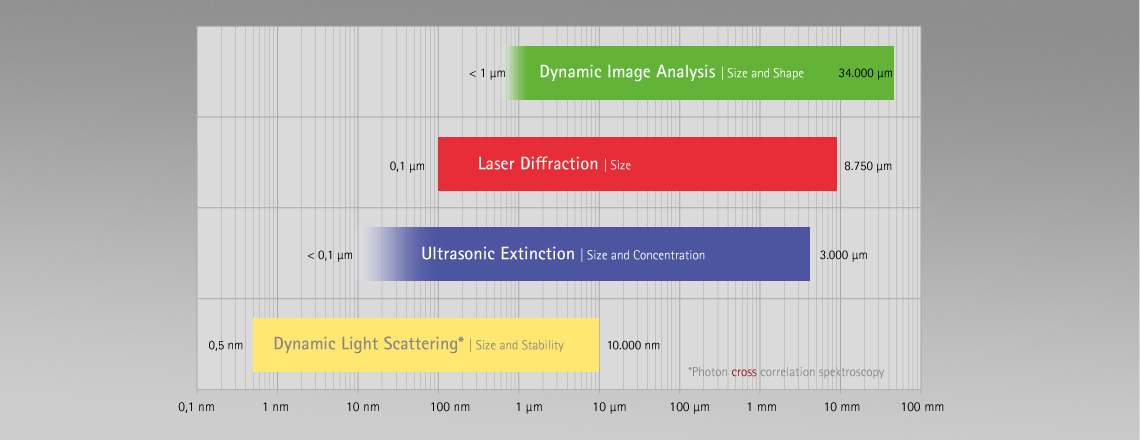The image size is (1140, 440).
Task: Click the Photon cross correlation spektroscopy footnote
Action: pyautogui.click(x=786, y=372)
